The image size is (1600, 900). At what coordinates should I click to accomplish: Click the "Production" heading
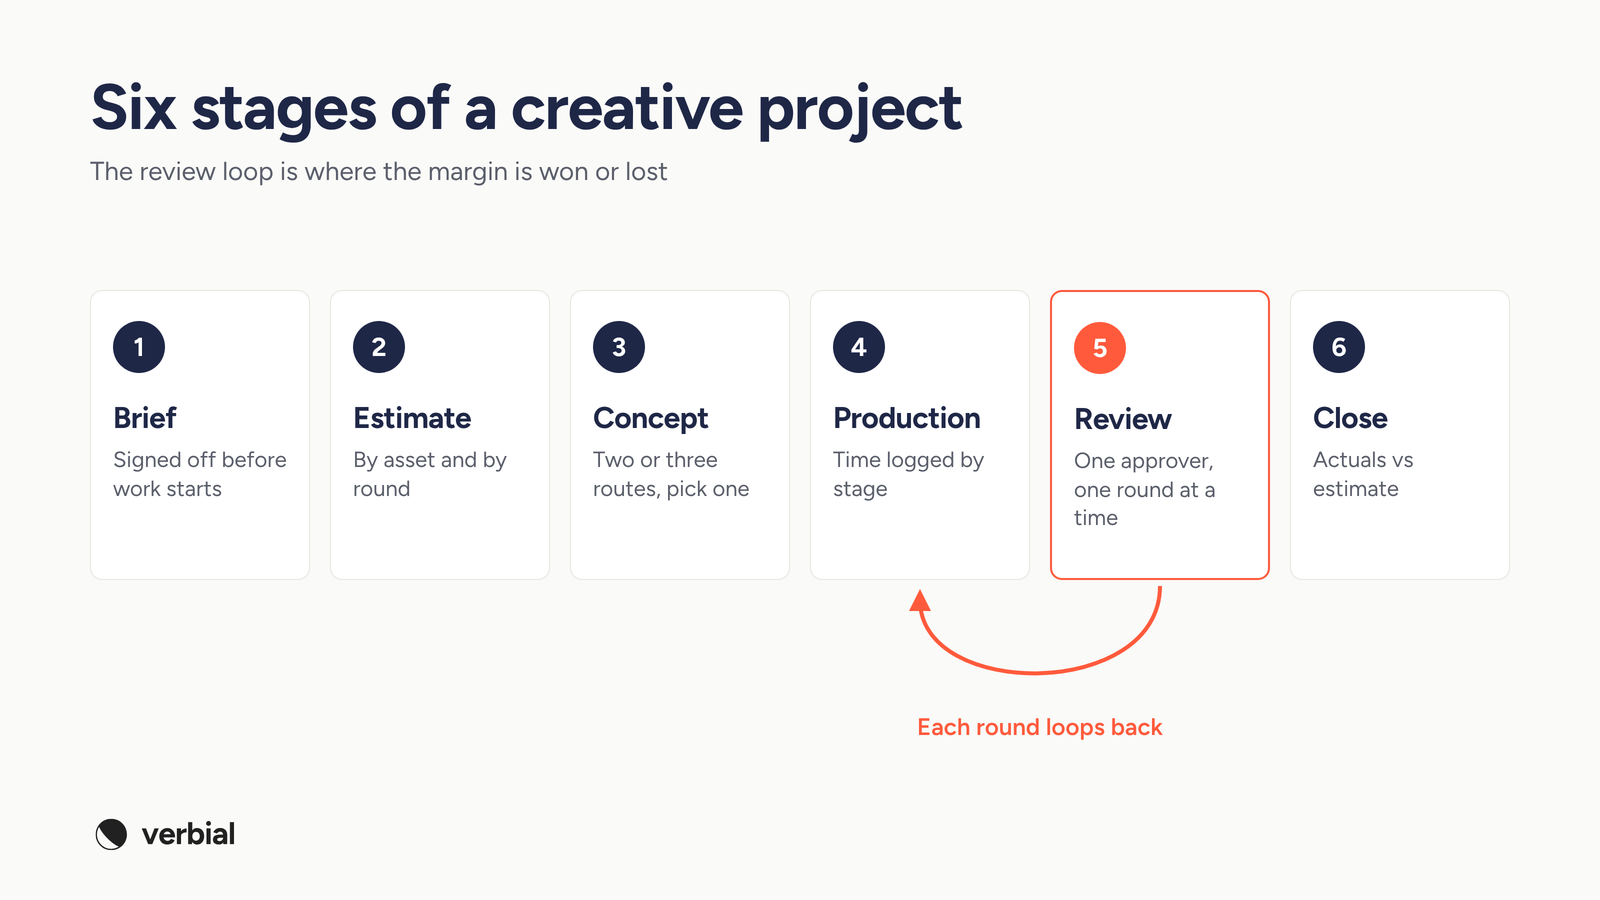pos(907,418)
